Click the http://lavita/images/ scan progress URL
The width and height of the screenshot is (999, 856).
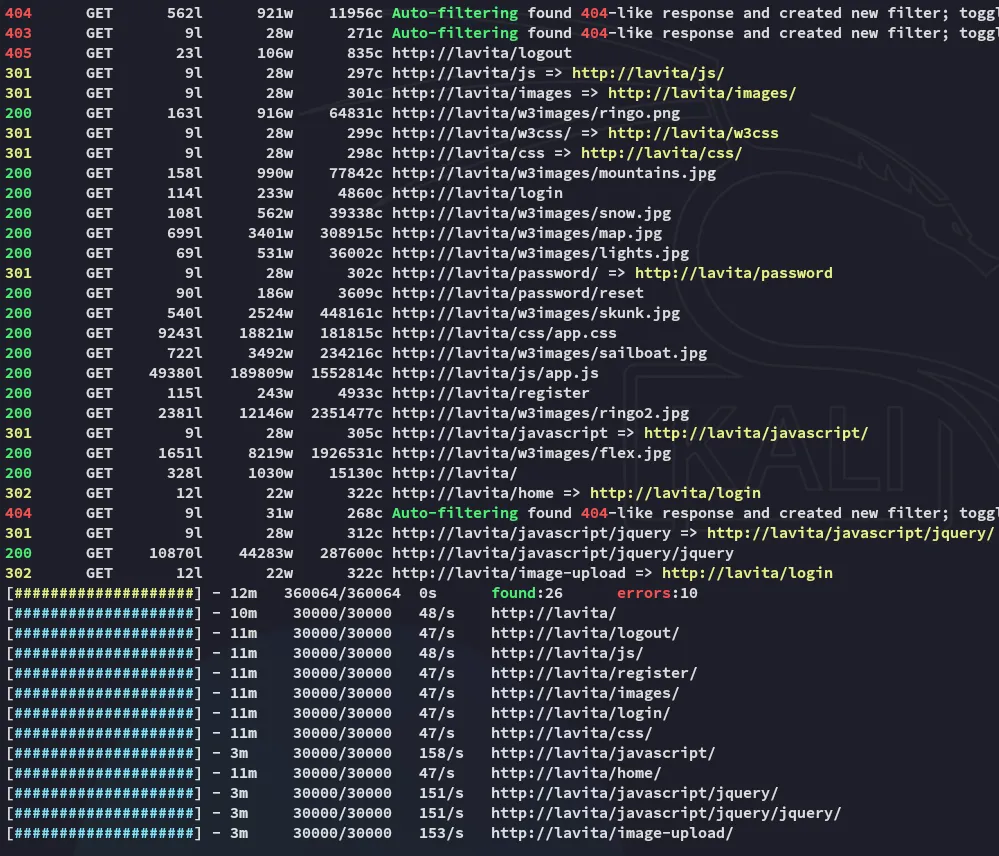[585, 693]
